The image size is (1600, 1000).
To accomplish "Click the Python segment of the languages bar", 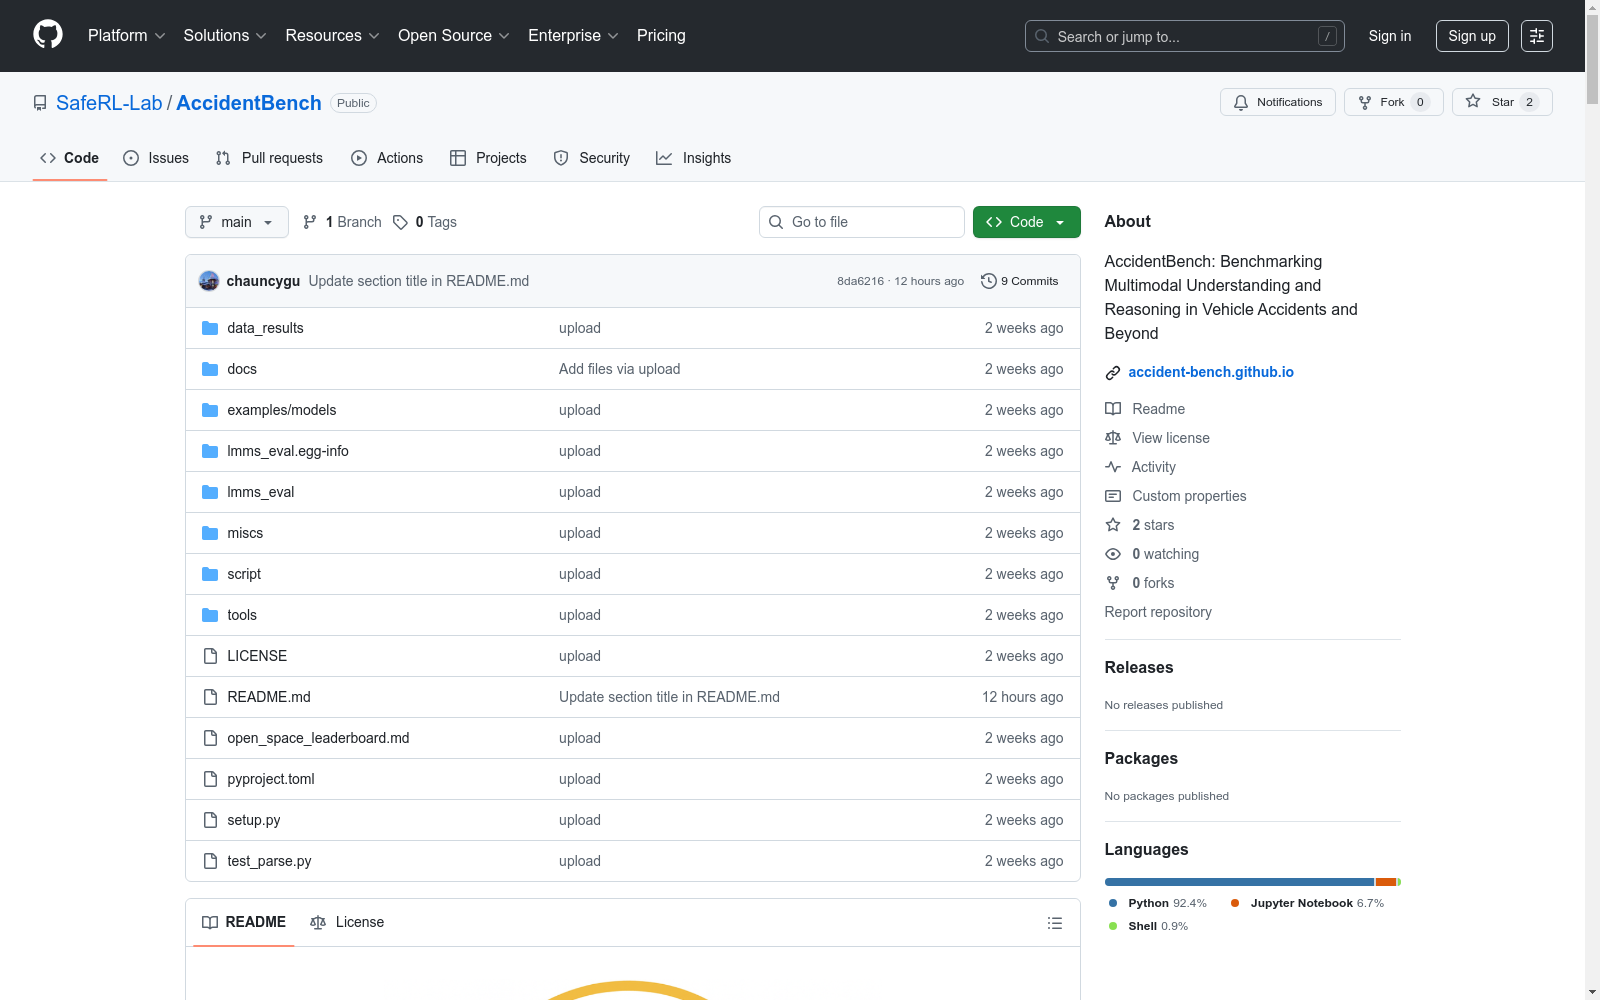I will tap(1239, 882).
